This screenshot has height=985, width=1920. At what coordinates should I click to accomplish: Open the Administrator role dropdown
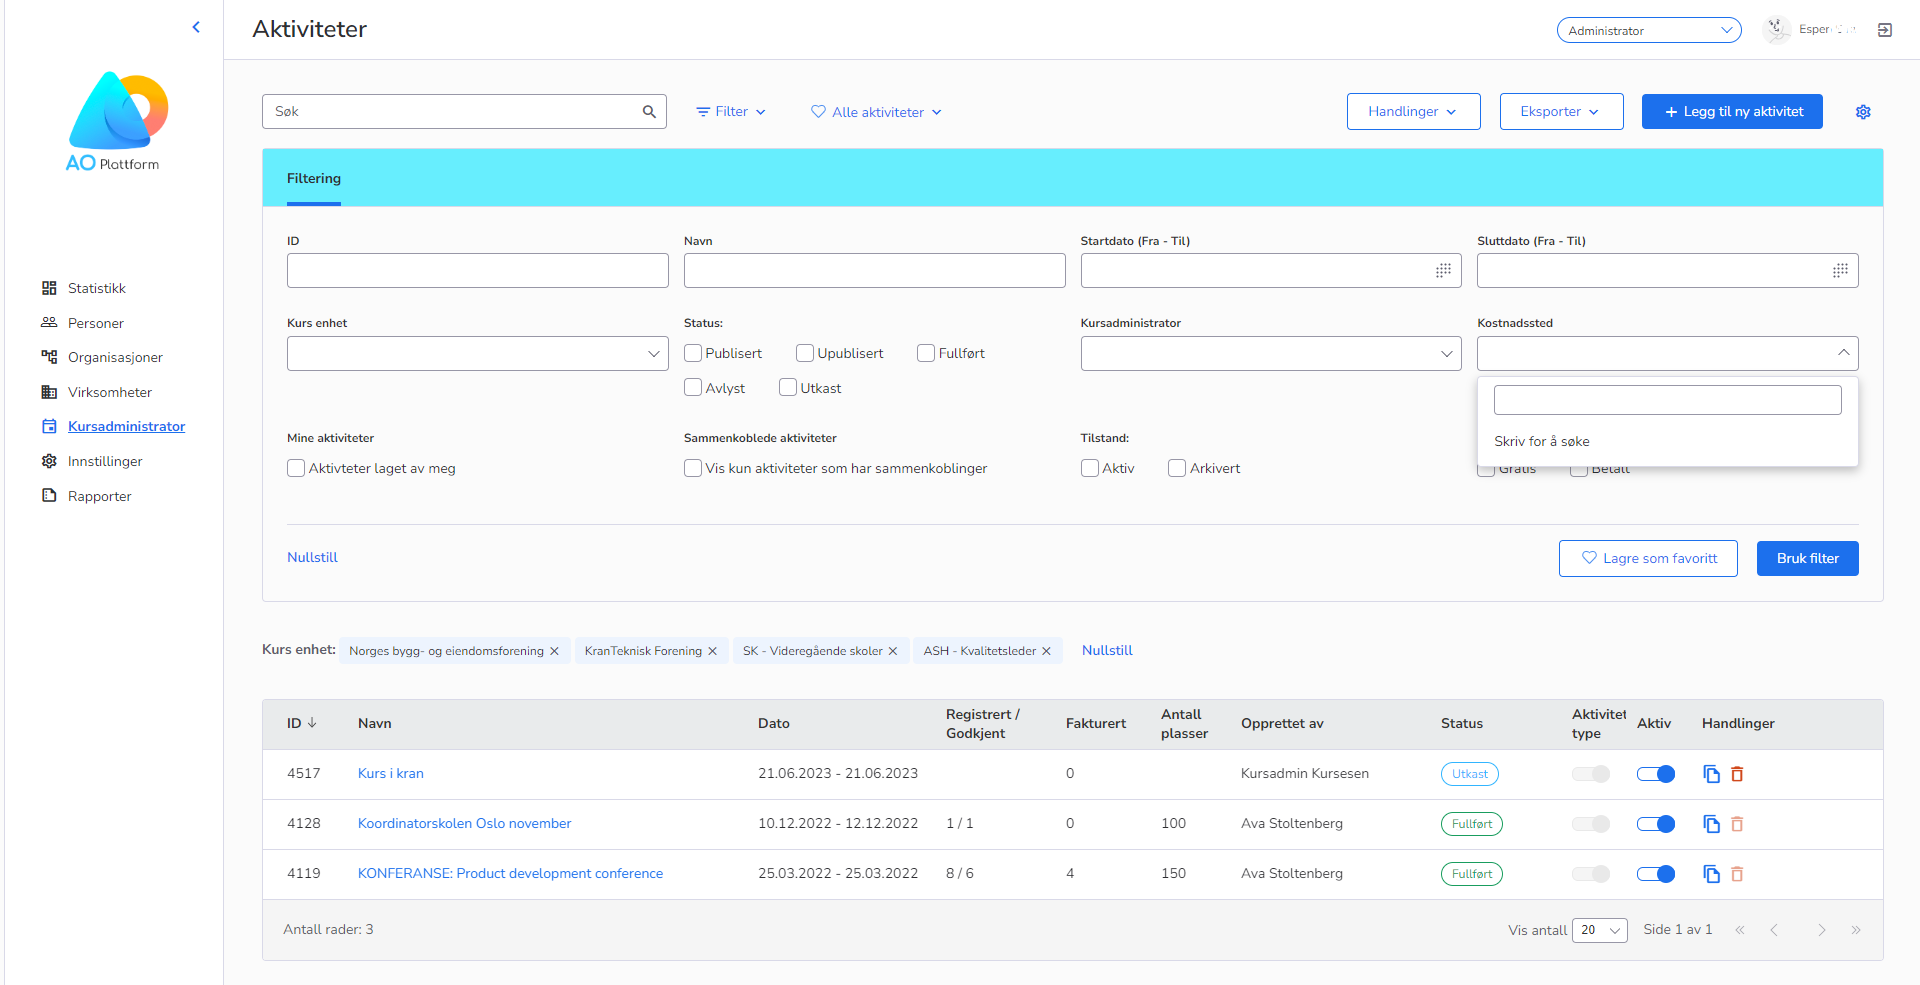click(x=1649, y=30)
